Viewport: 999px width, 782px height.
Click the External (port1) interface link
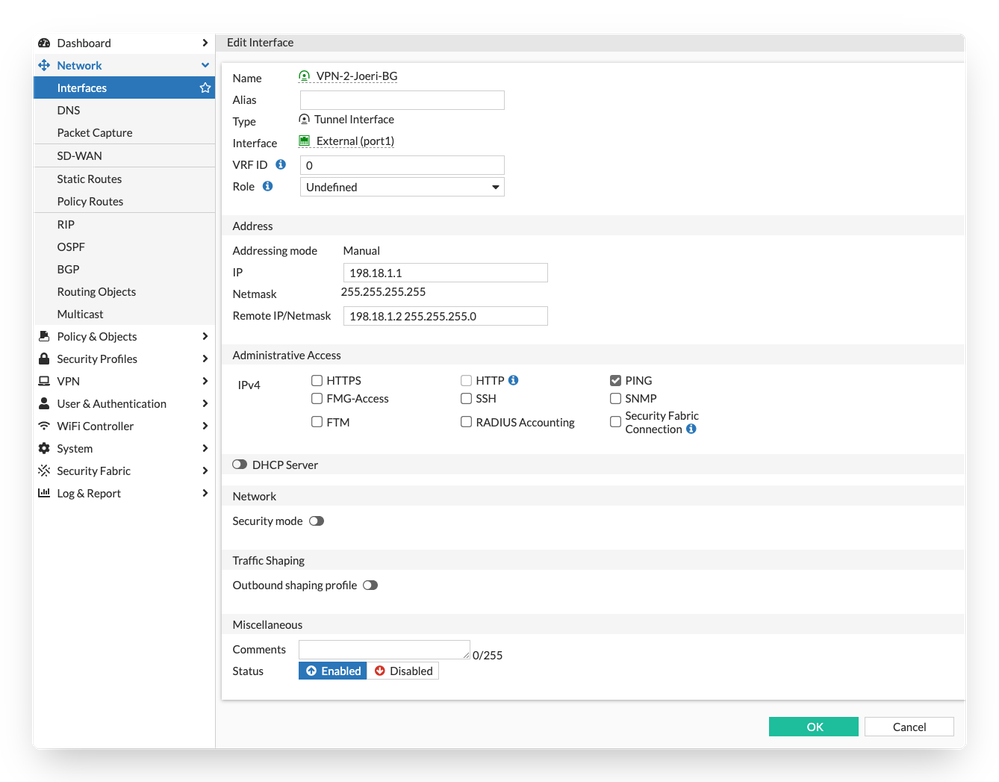pyautogui.click(x=355, y=141)
